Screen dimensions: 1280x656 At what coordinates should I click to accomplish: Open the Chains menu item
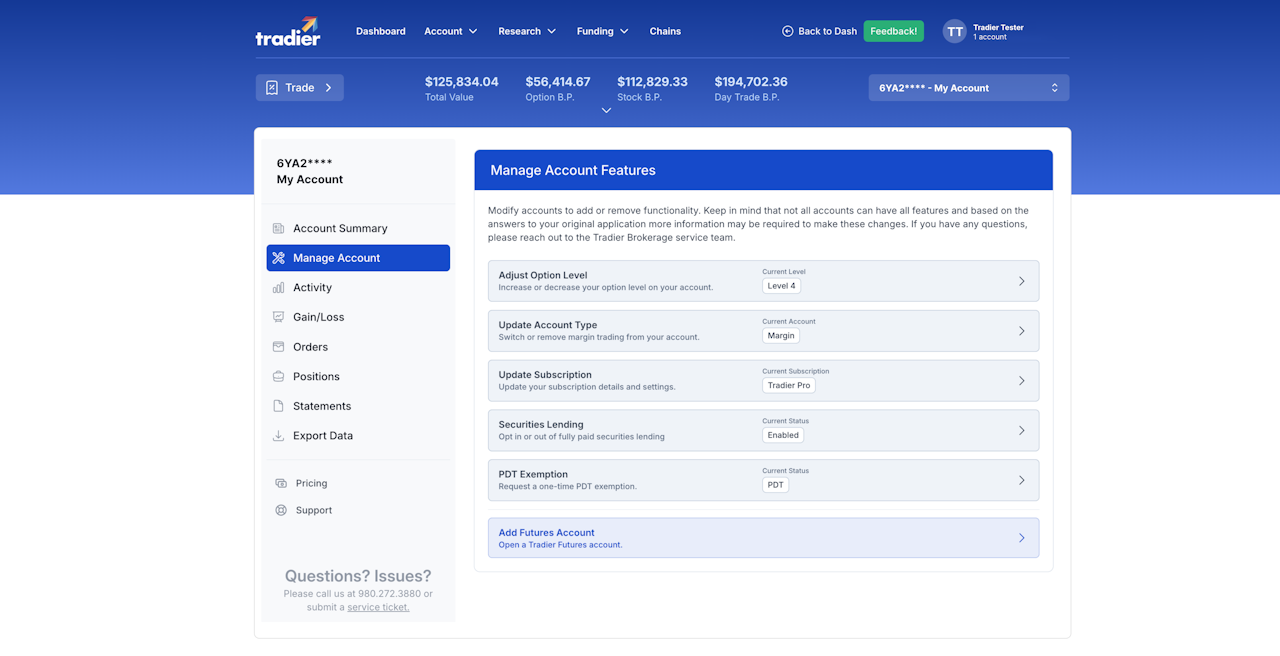pos(665,31)
